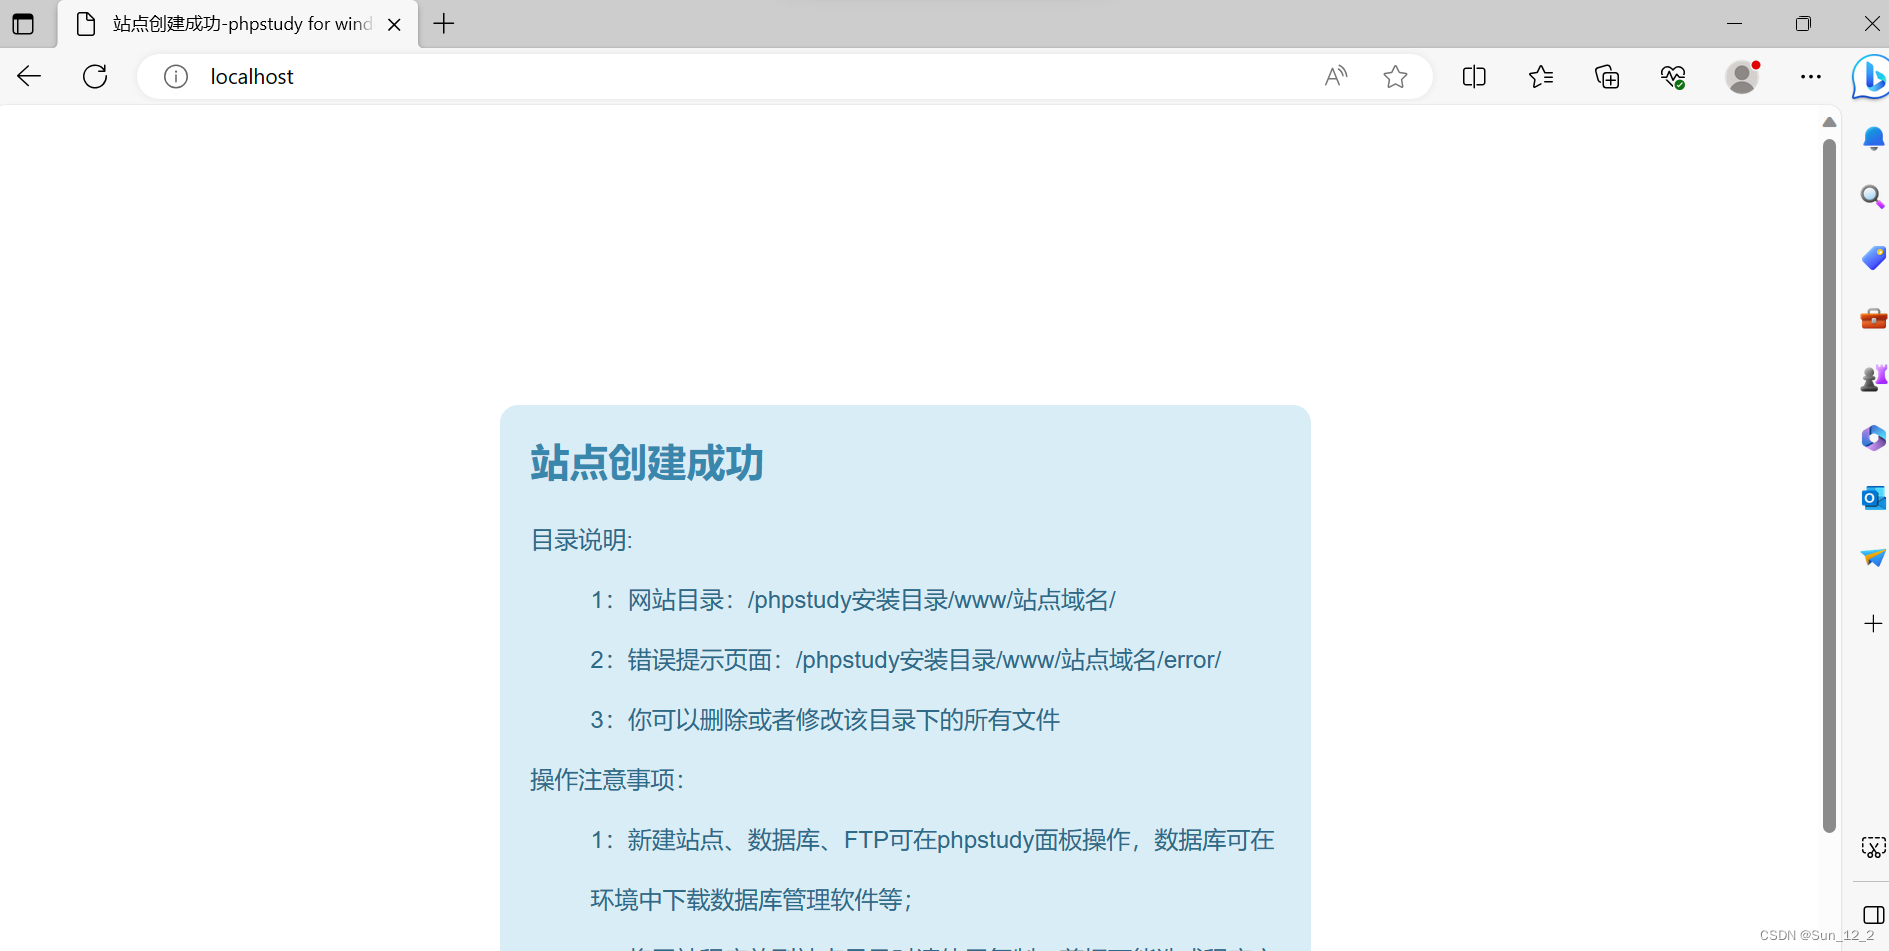
Task: Open the tab actions menu icon
Action: 23,24
